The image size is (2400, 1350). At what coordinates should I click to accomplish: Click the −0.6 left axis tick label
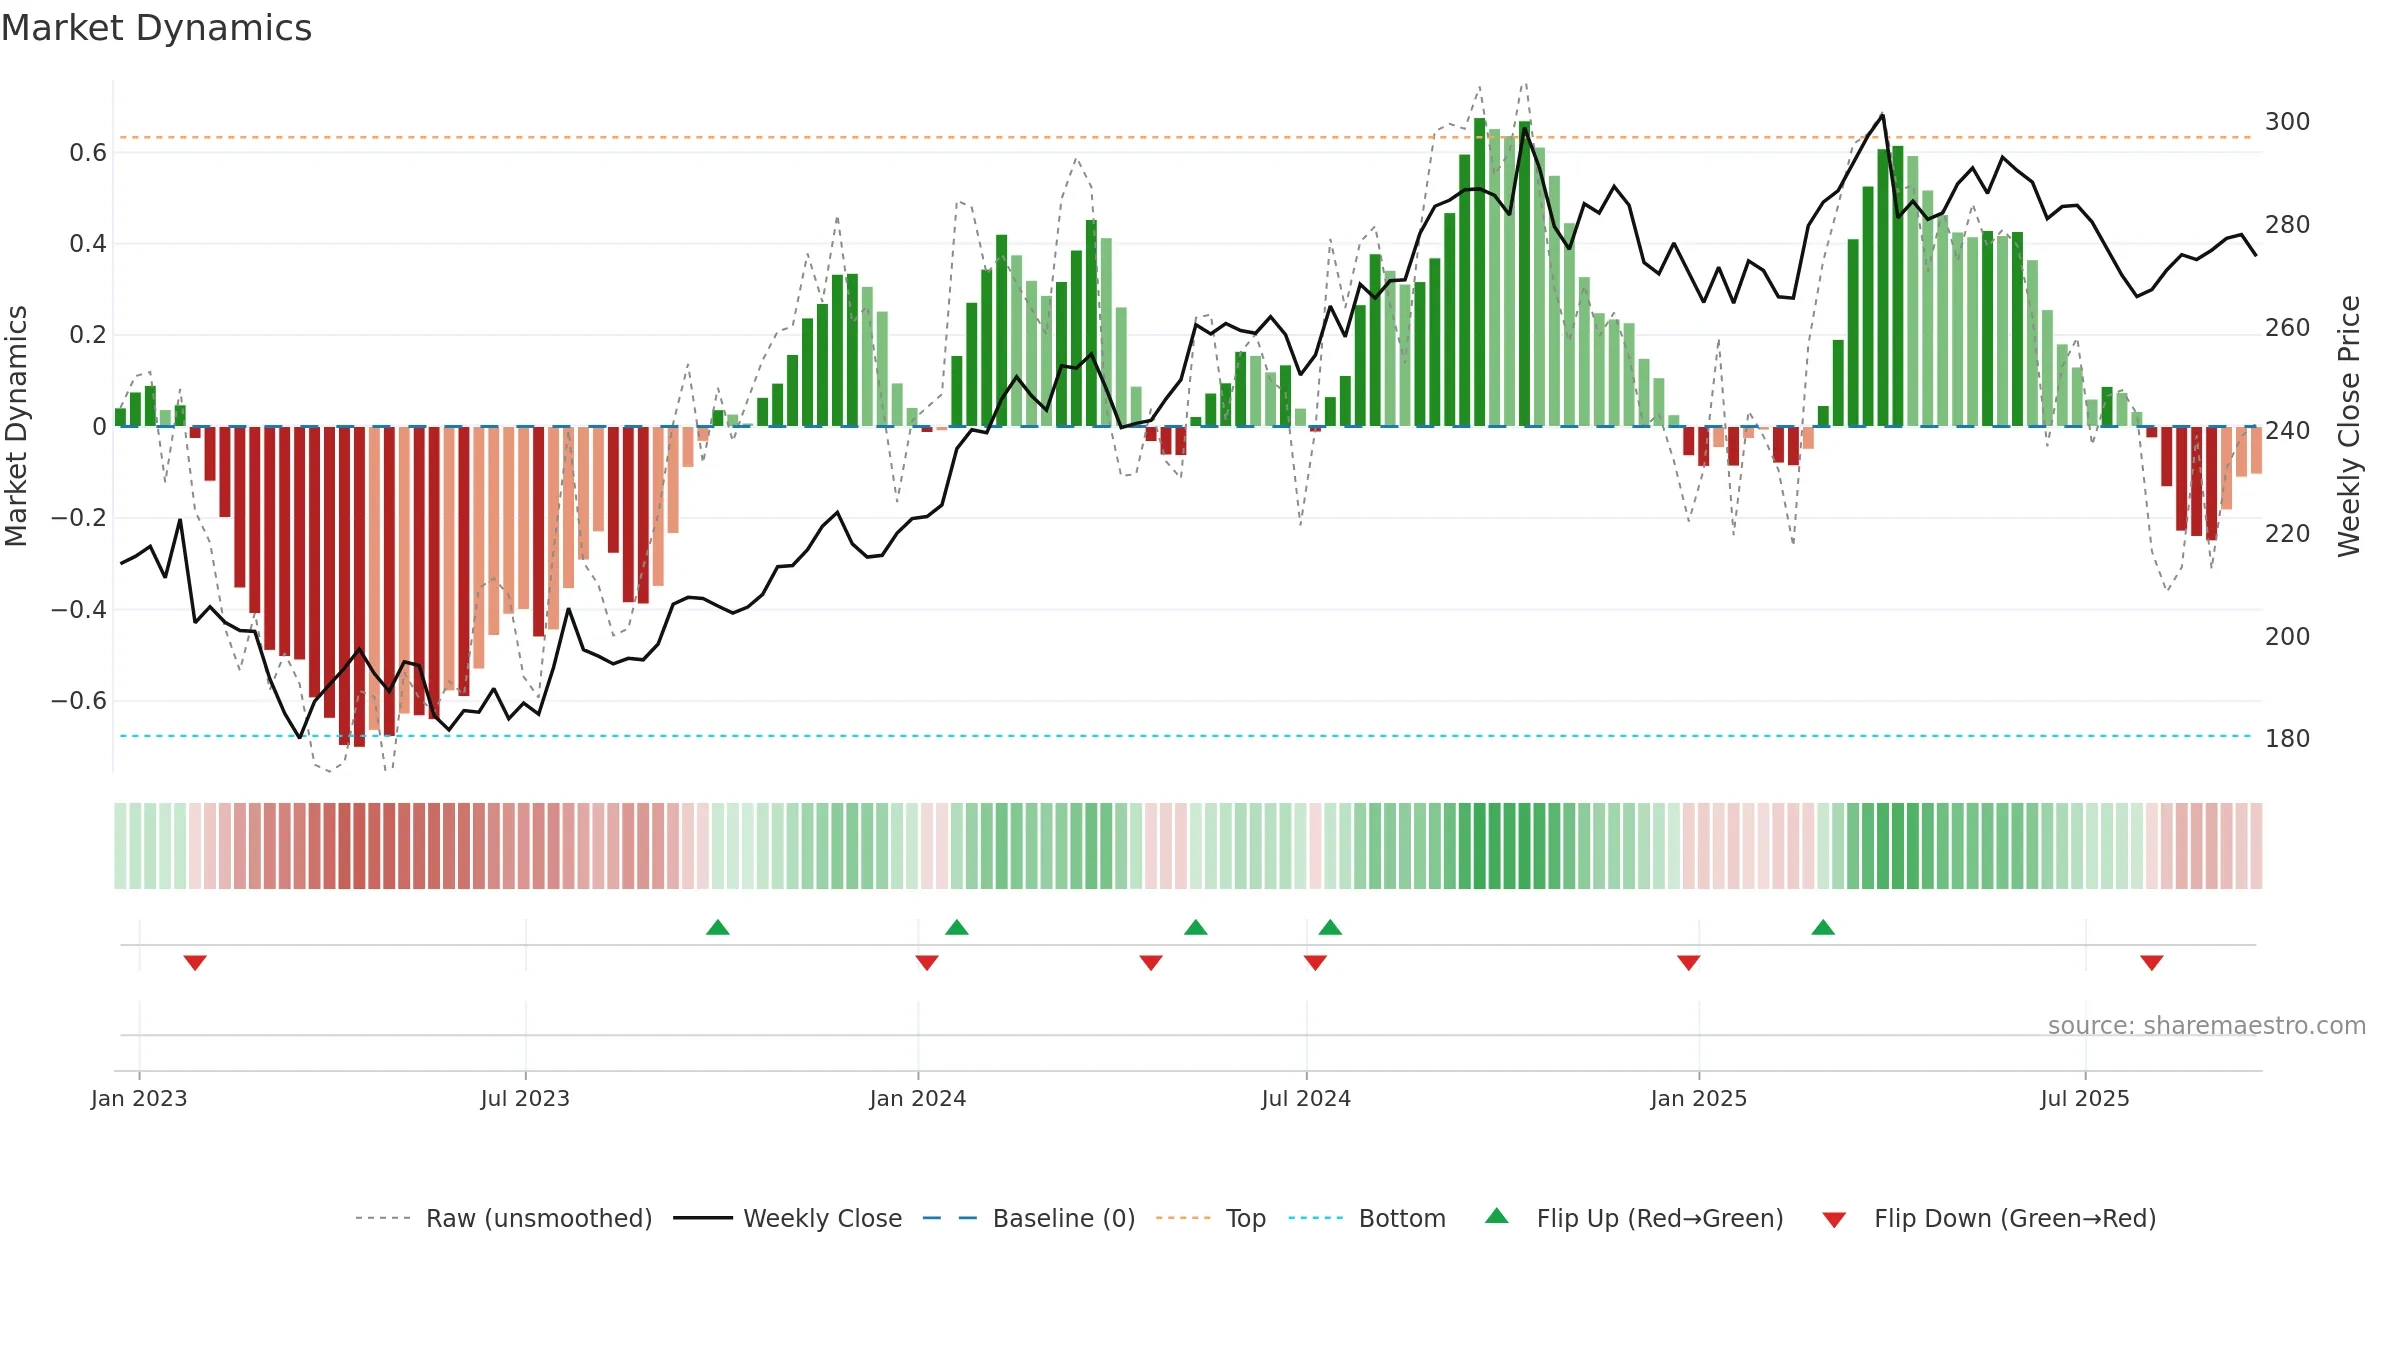(79, 700)
